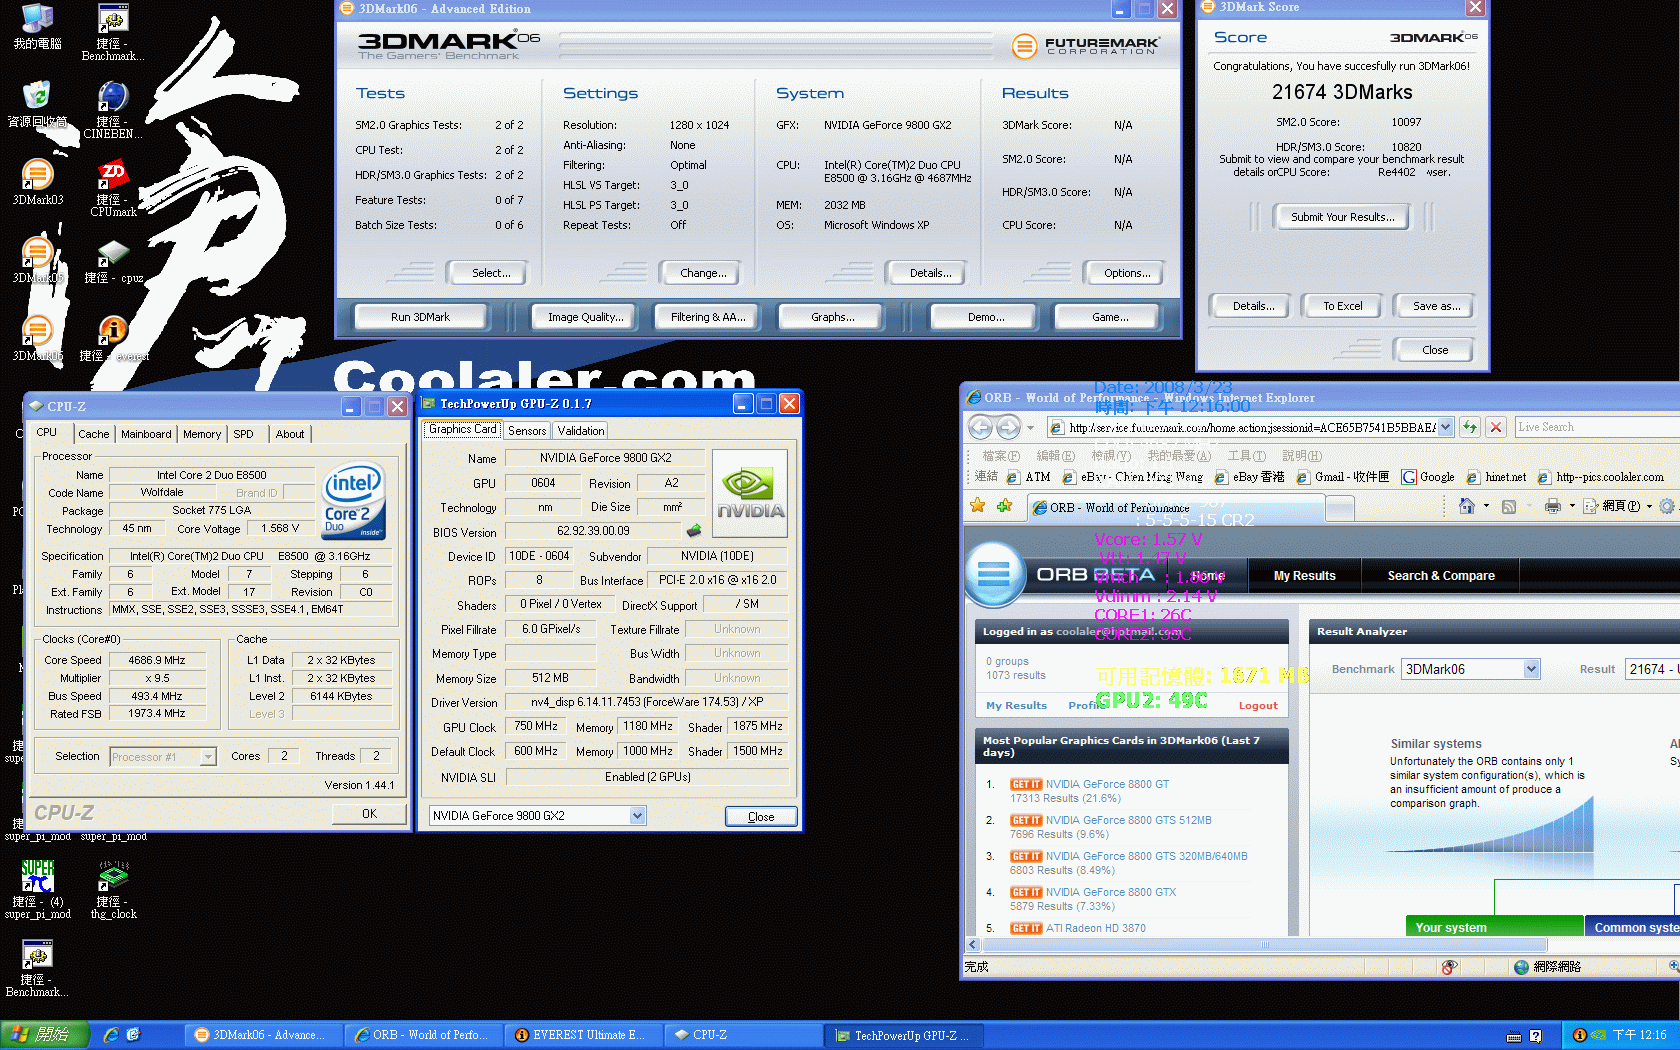This screenshot has width=1680, height=1050.
Task: Click the Result field showing 21674
Action: 1652,669
